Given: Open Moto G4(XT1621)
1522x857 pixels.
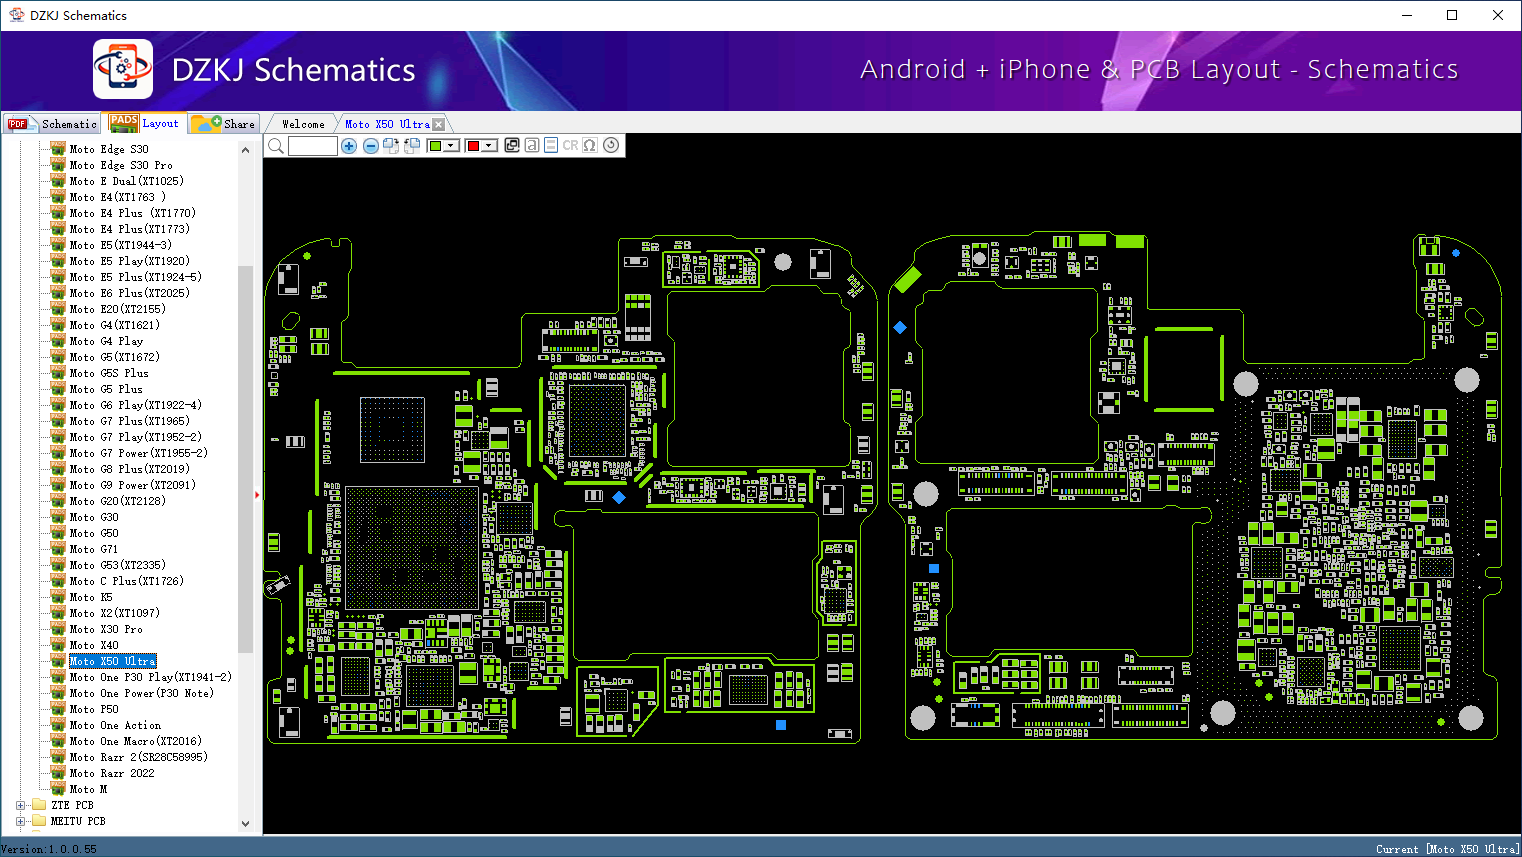Looking at the screenshot, I should (114, 325).
